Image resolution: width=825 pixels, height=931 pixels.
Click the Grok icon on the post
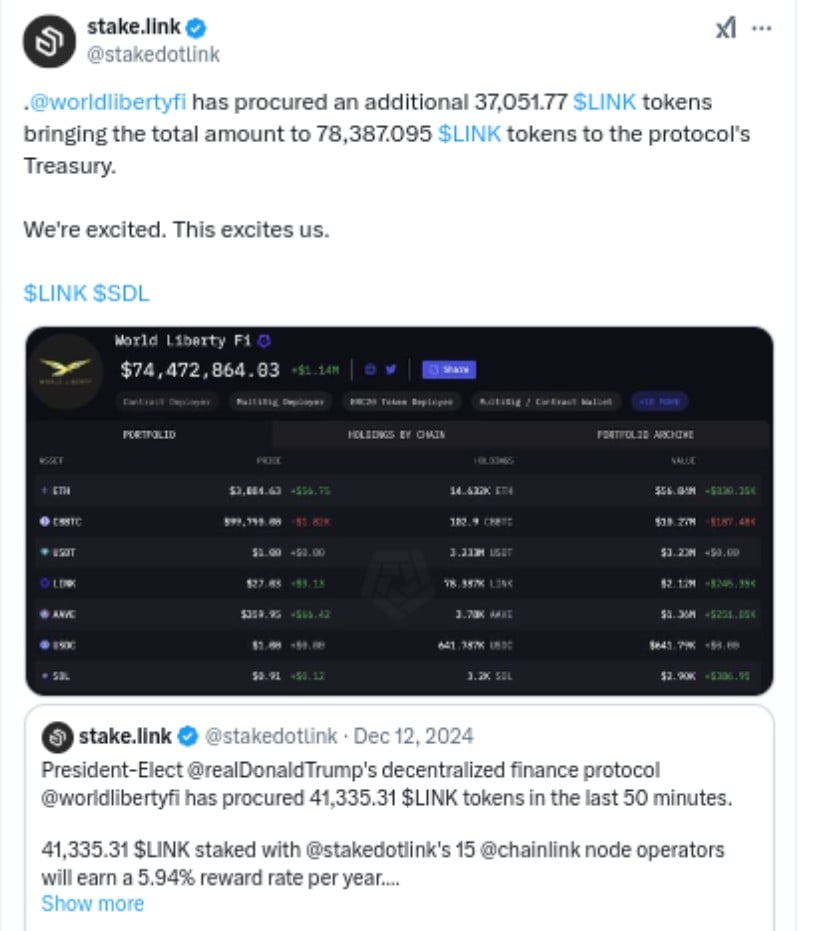[725, 29]
